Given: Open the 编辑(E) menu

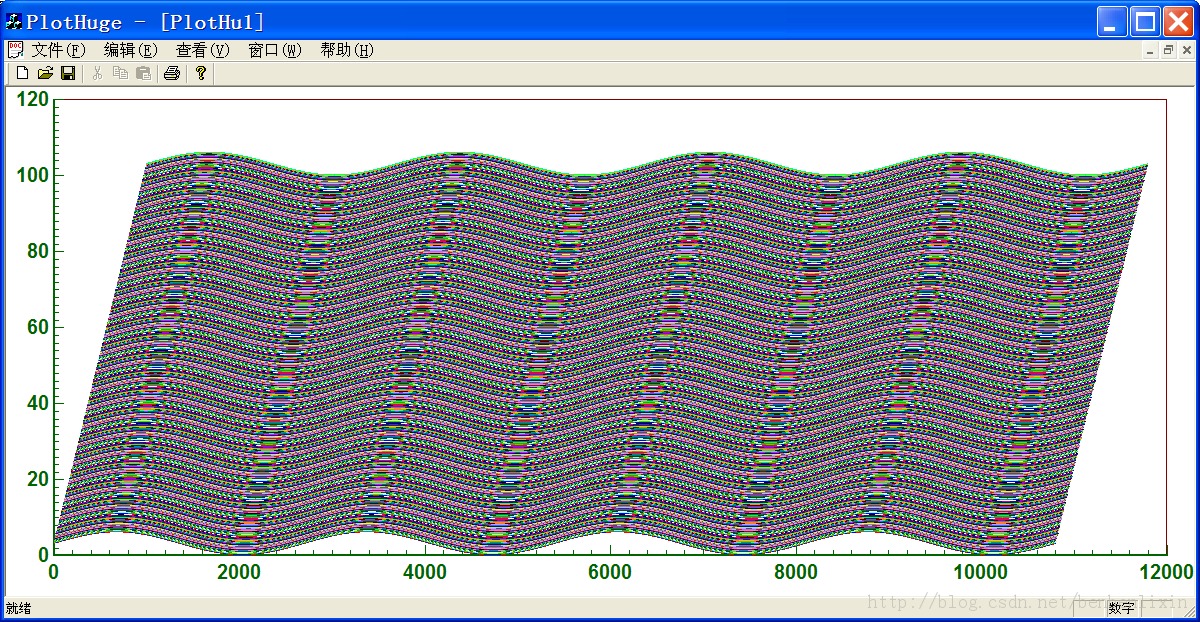Looking at the screenshot, I should click(130, 50).
